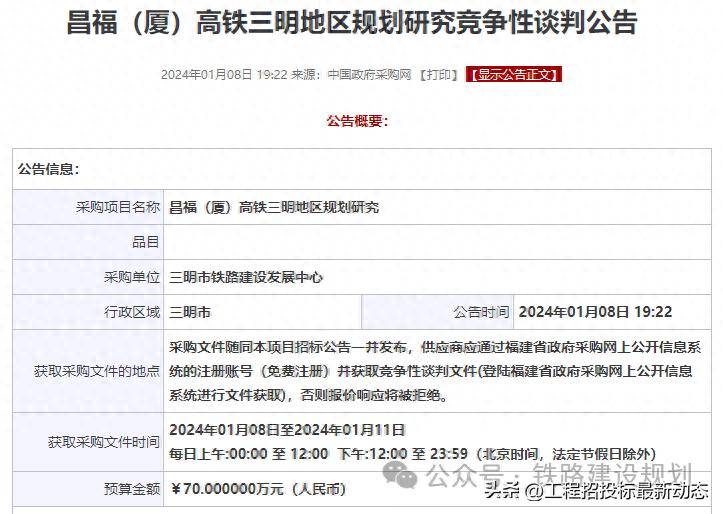Select the page title 昌福（厦）高铁三明地区规划研究竞争性谈判公告

tap(352, 22)
